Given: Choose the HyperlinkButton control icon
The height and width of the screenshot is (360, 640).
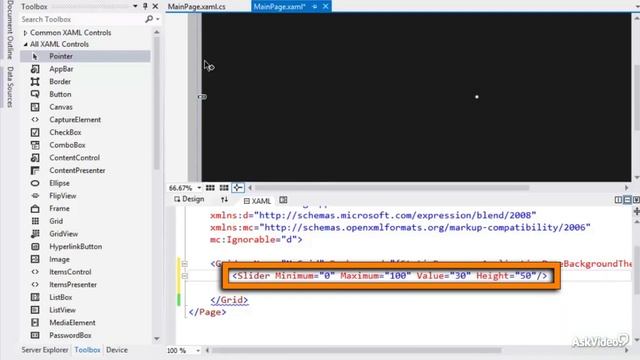Looking at the screenshot, I should point(35,247).
